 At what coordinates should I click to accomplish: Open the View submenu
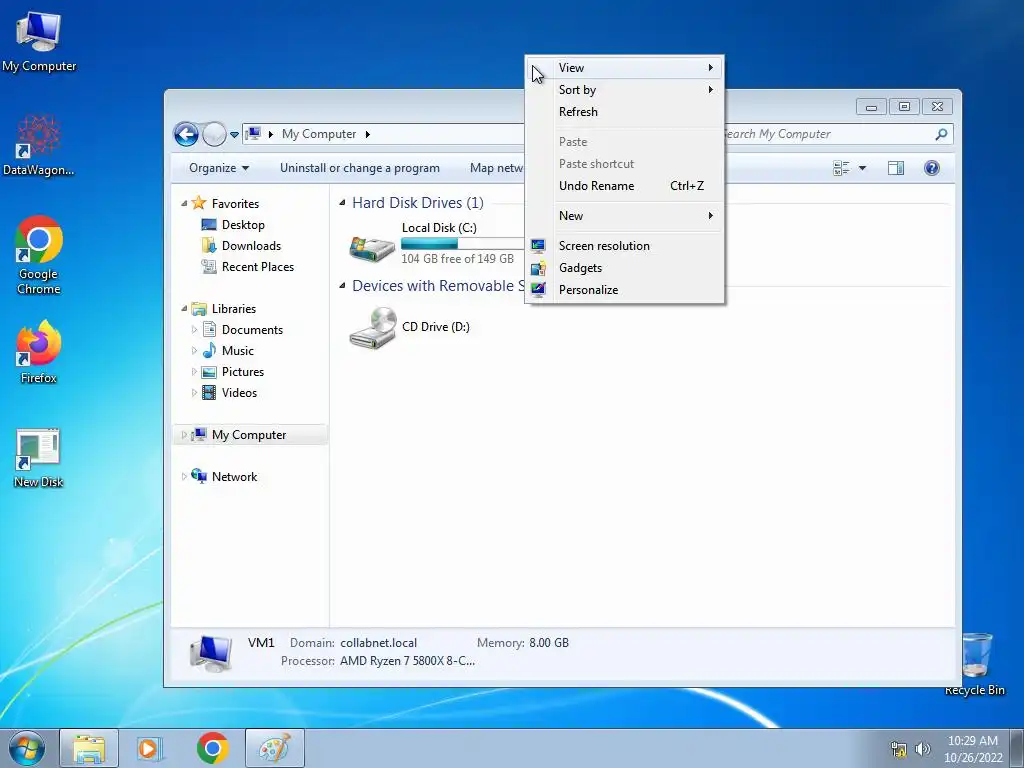coord(624,68)
